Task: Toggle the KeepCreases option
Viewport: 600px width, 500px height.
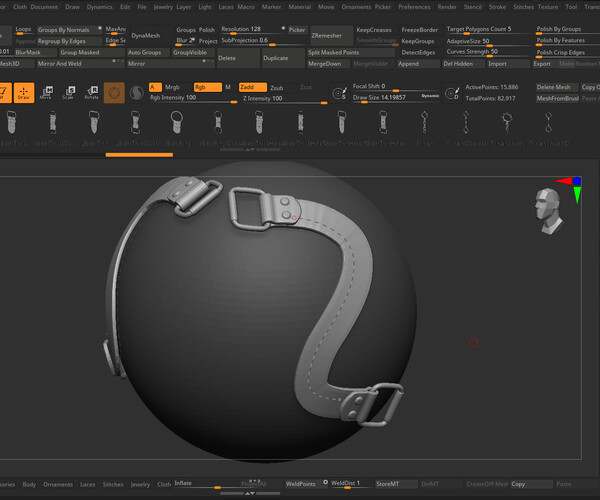Action: coord(374,30)
